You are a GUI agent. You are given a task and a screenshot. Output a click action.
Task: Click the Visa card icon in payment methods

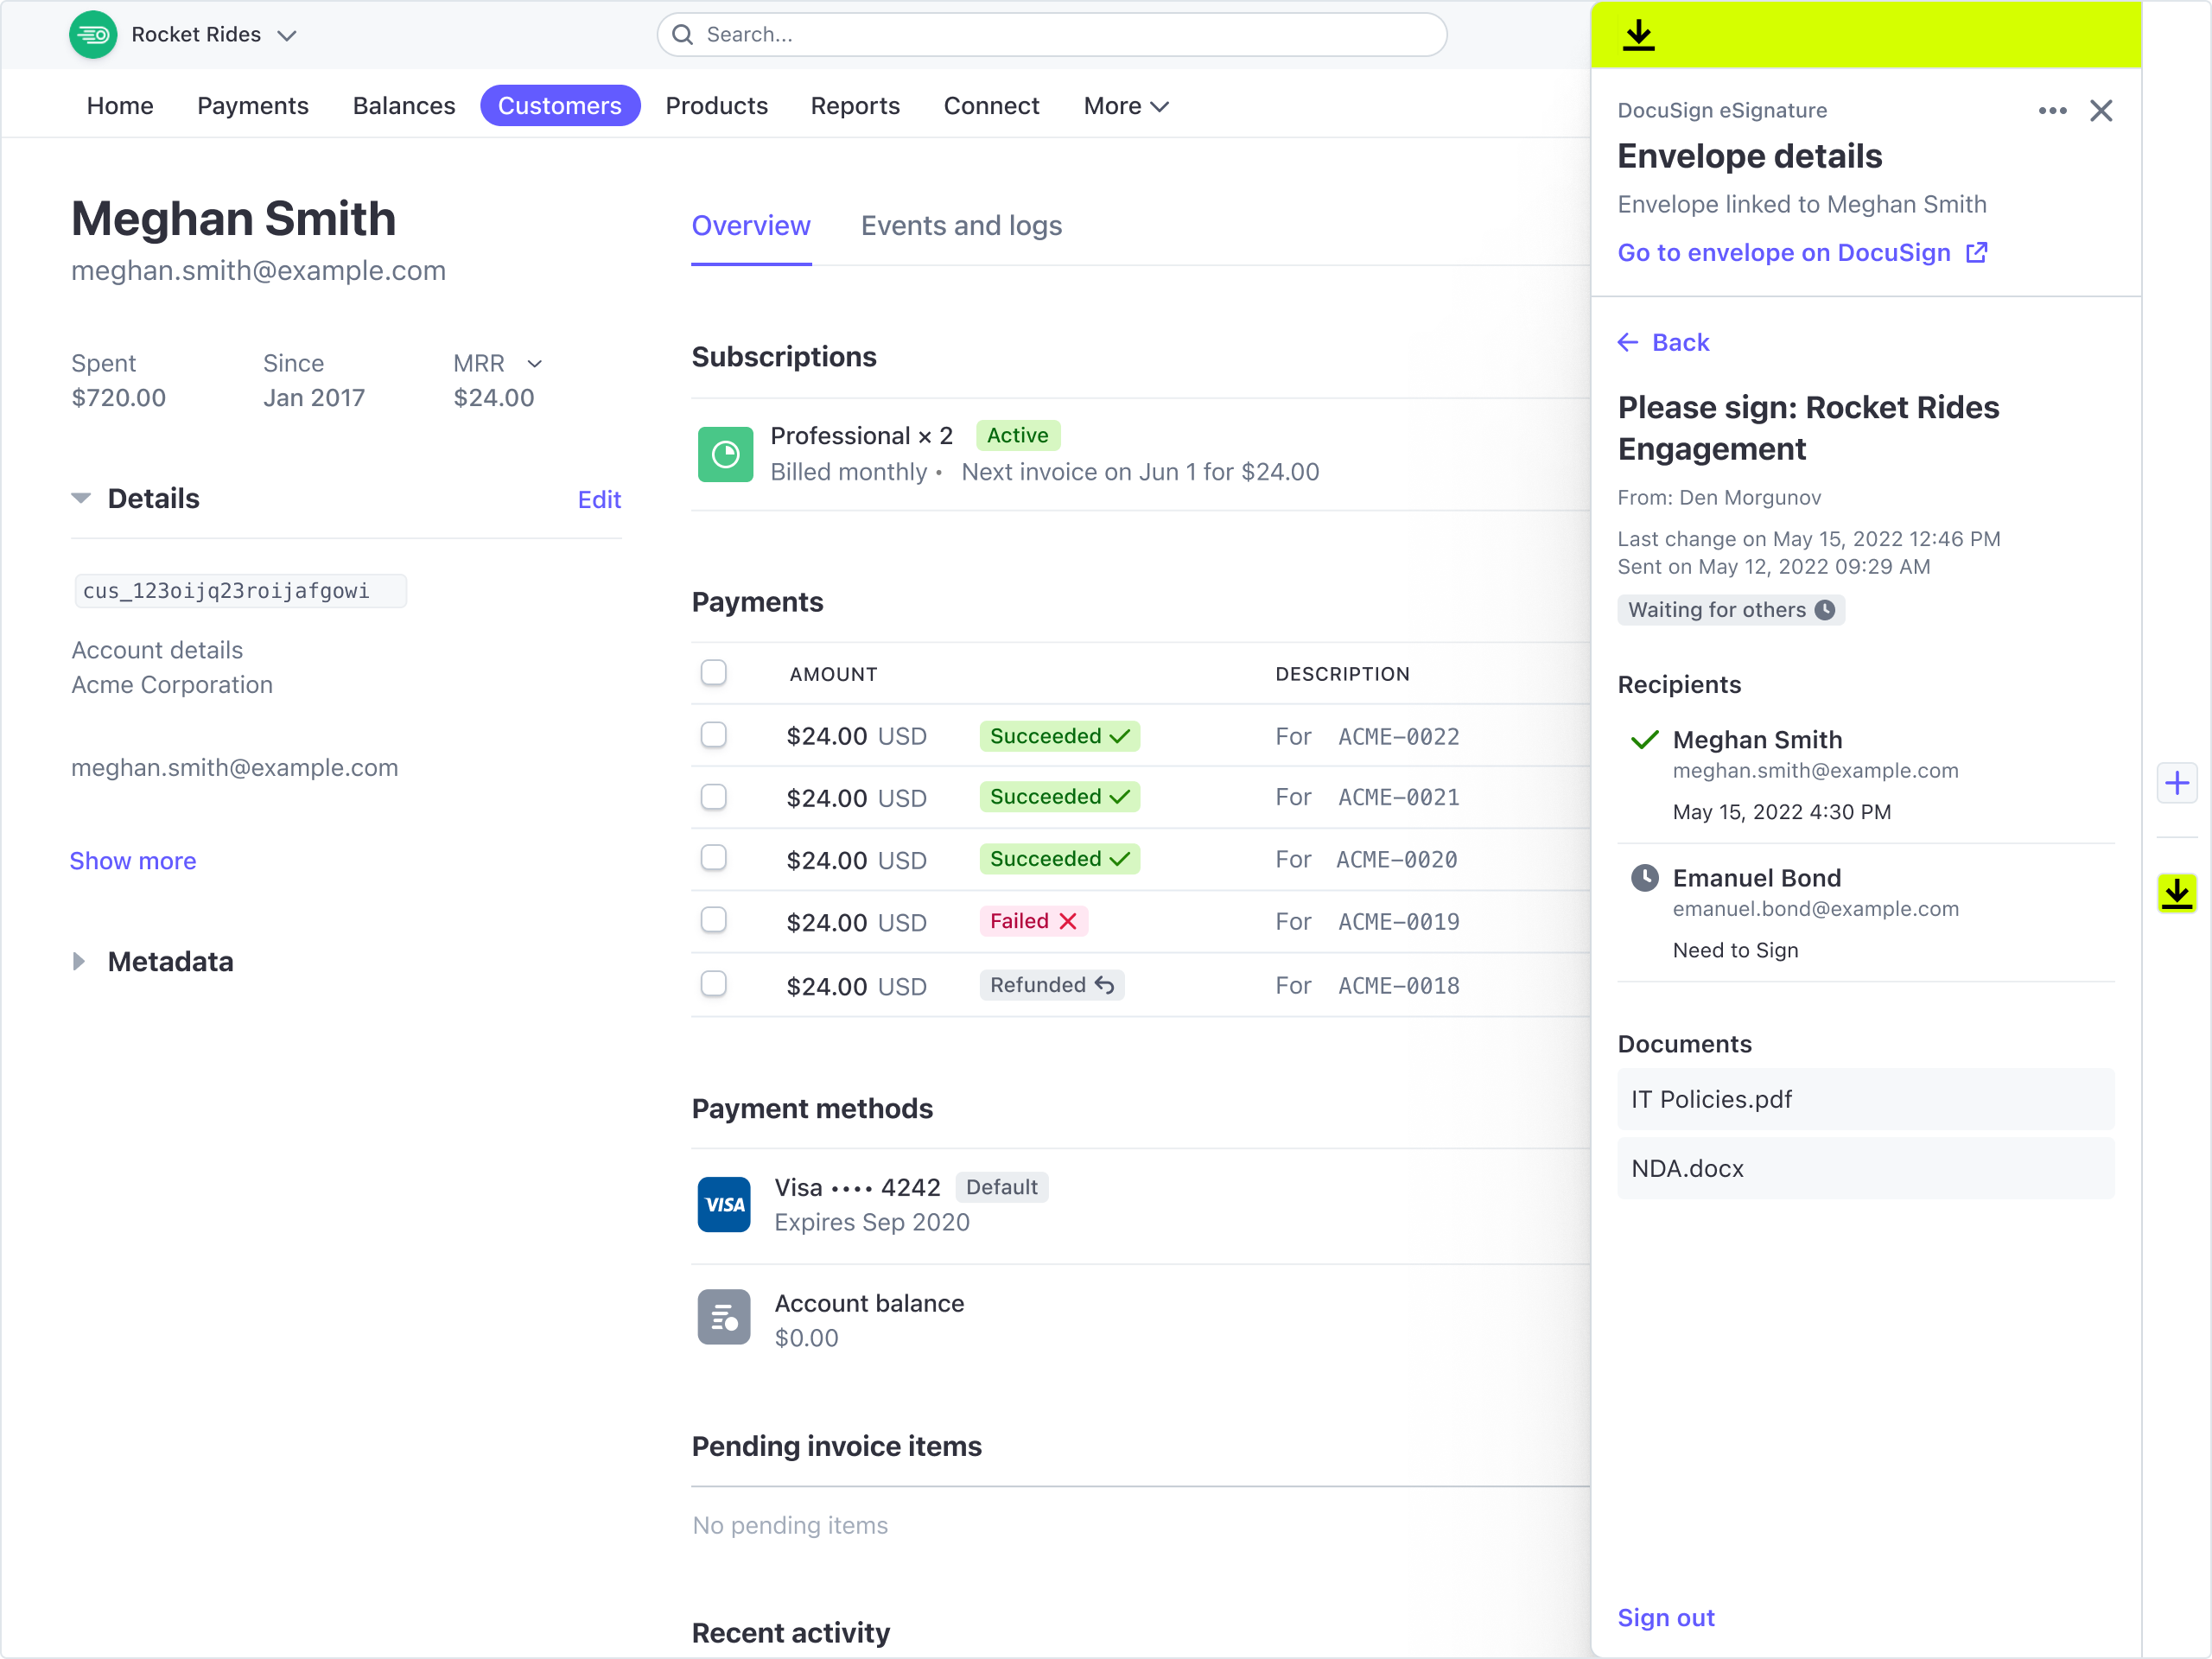point(724,1204)
